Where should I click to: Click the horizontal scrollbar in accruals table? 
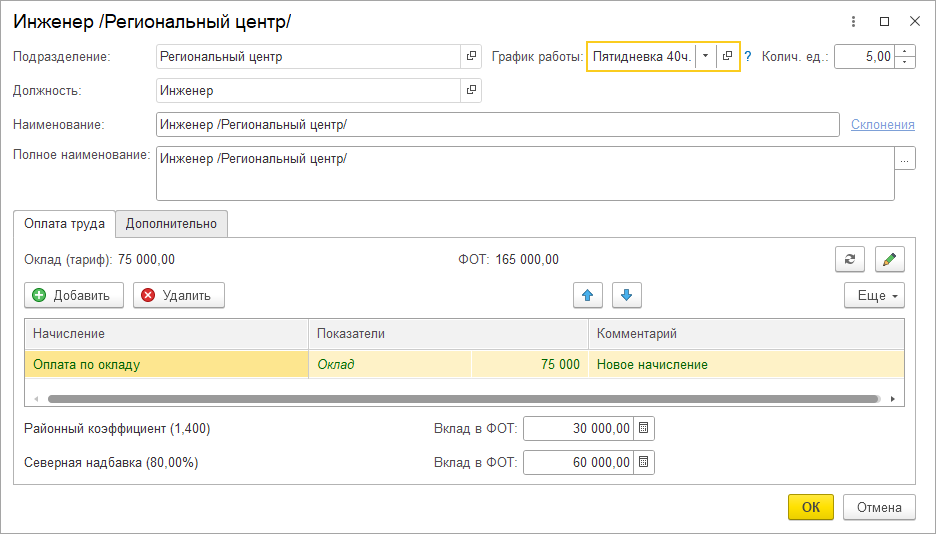(x=463, y=399)
